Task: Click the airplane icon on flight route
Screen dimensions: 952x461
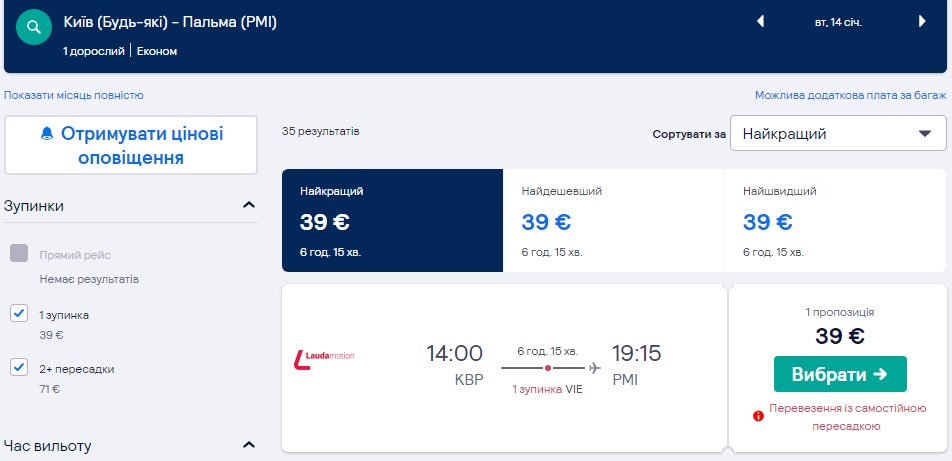Action: click(595, 367)
